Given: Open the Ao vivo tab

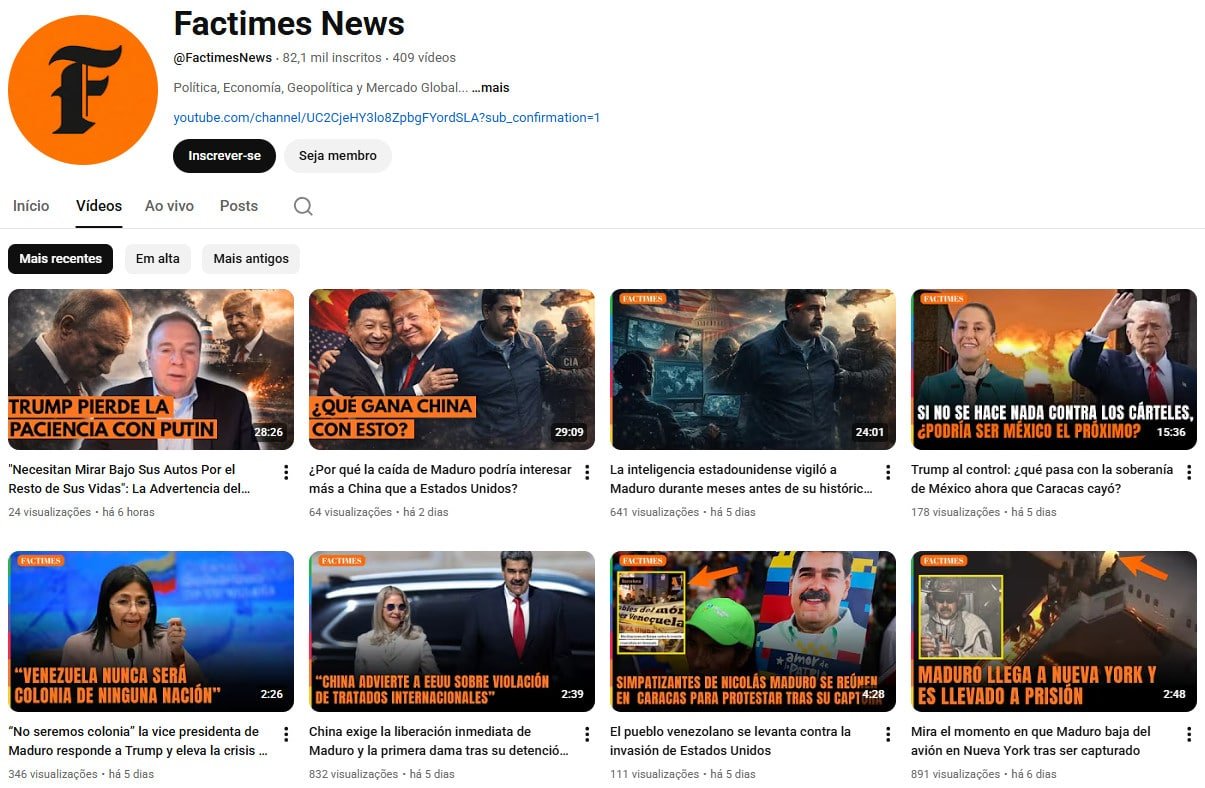Looking at the screenshot, I should tap(168, 205).
